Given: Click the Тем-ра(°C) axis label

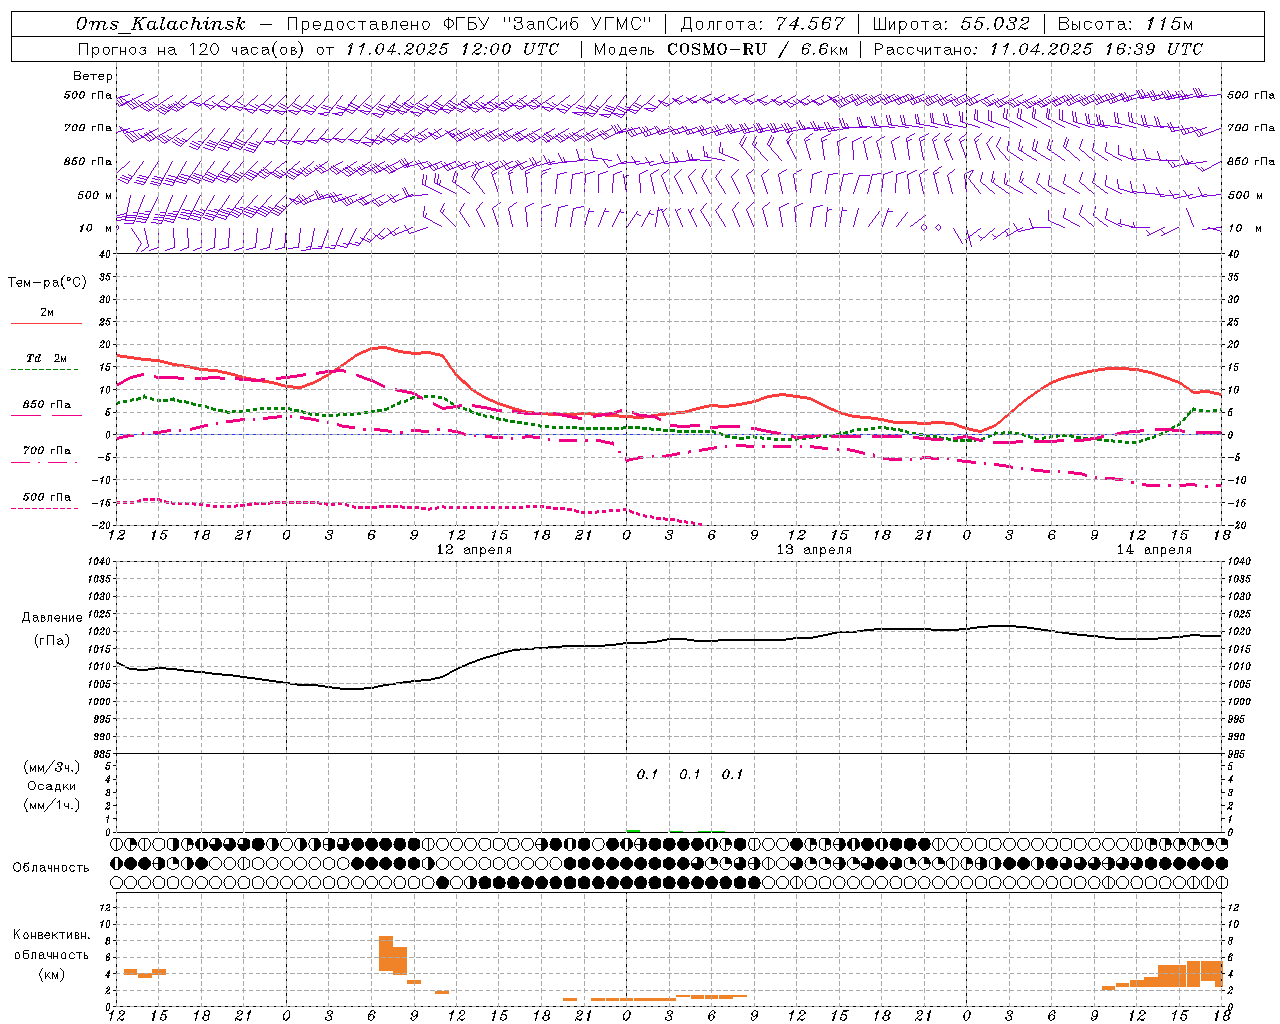Looking at the screenshot, I should pos(47,283).
